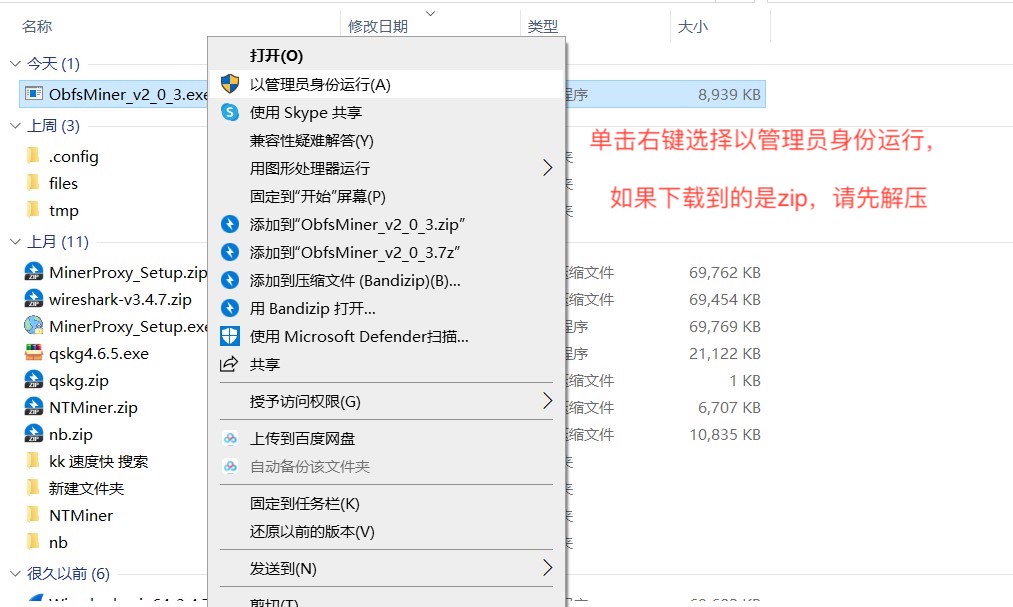This screenshot has width=1013, height=607.
Task: Click the MinerProxy_Setup.exe installer icon
Action: coord(33,326)
